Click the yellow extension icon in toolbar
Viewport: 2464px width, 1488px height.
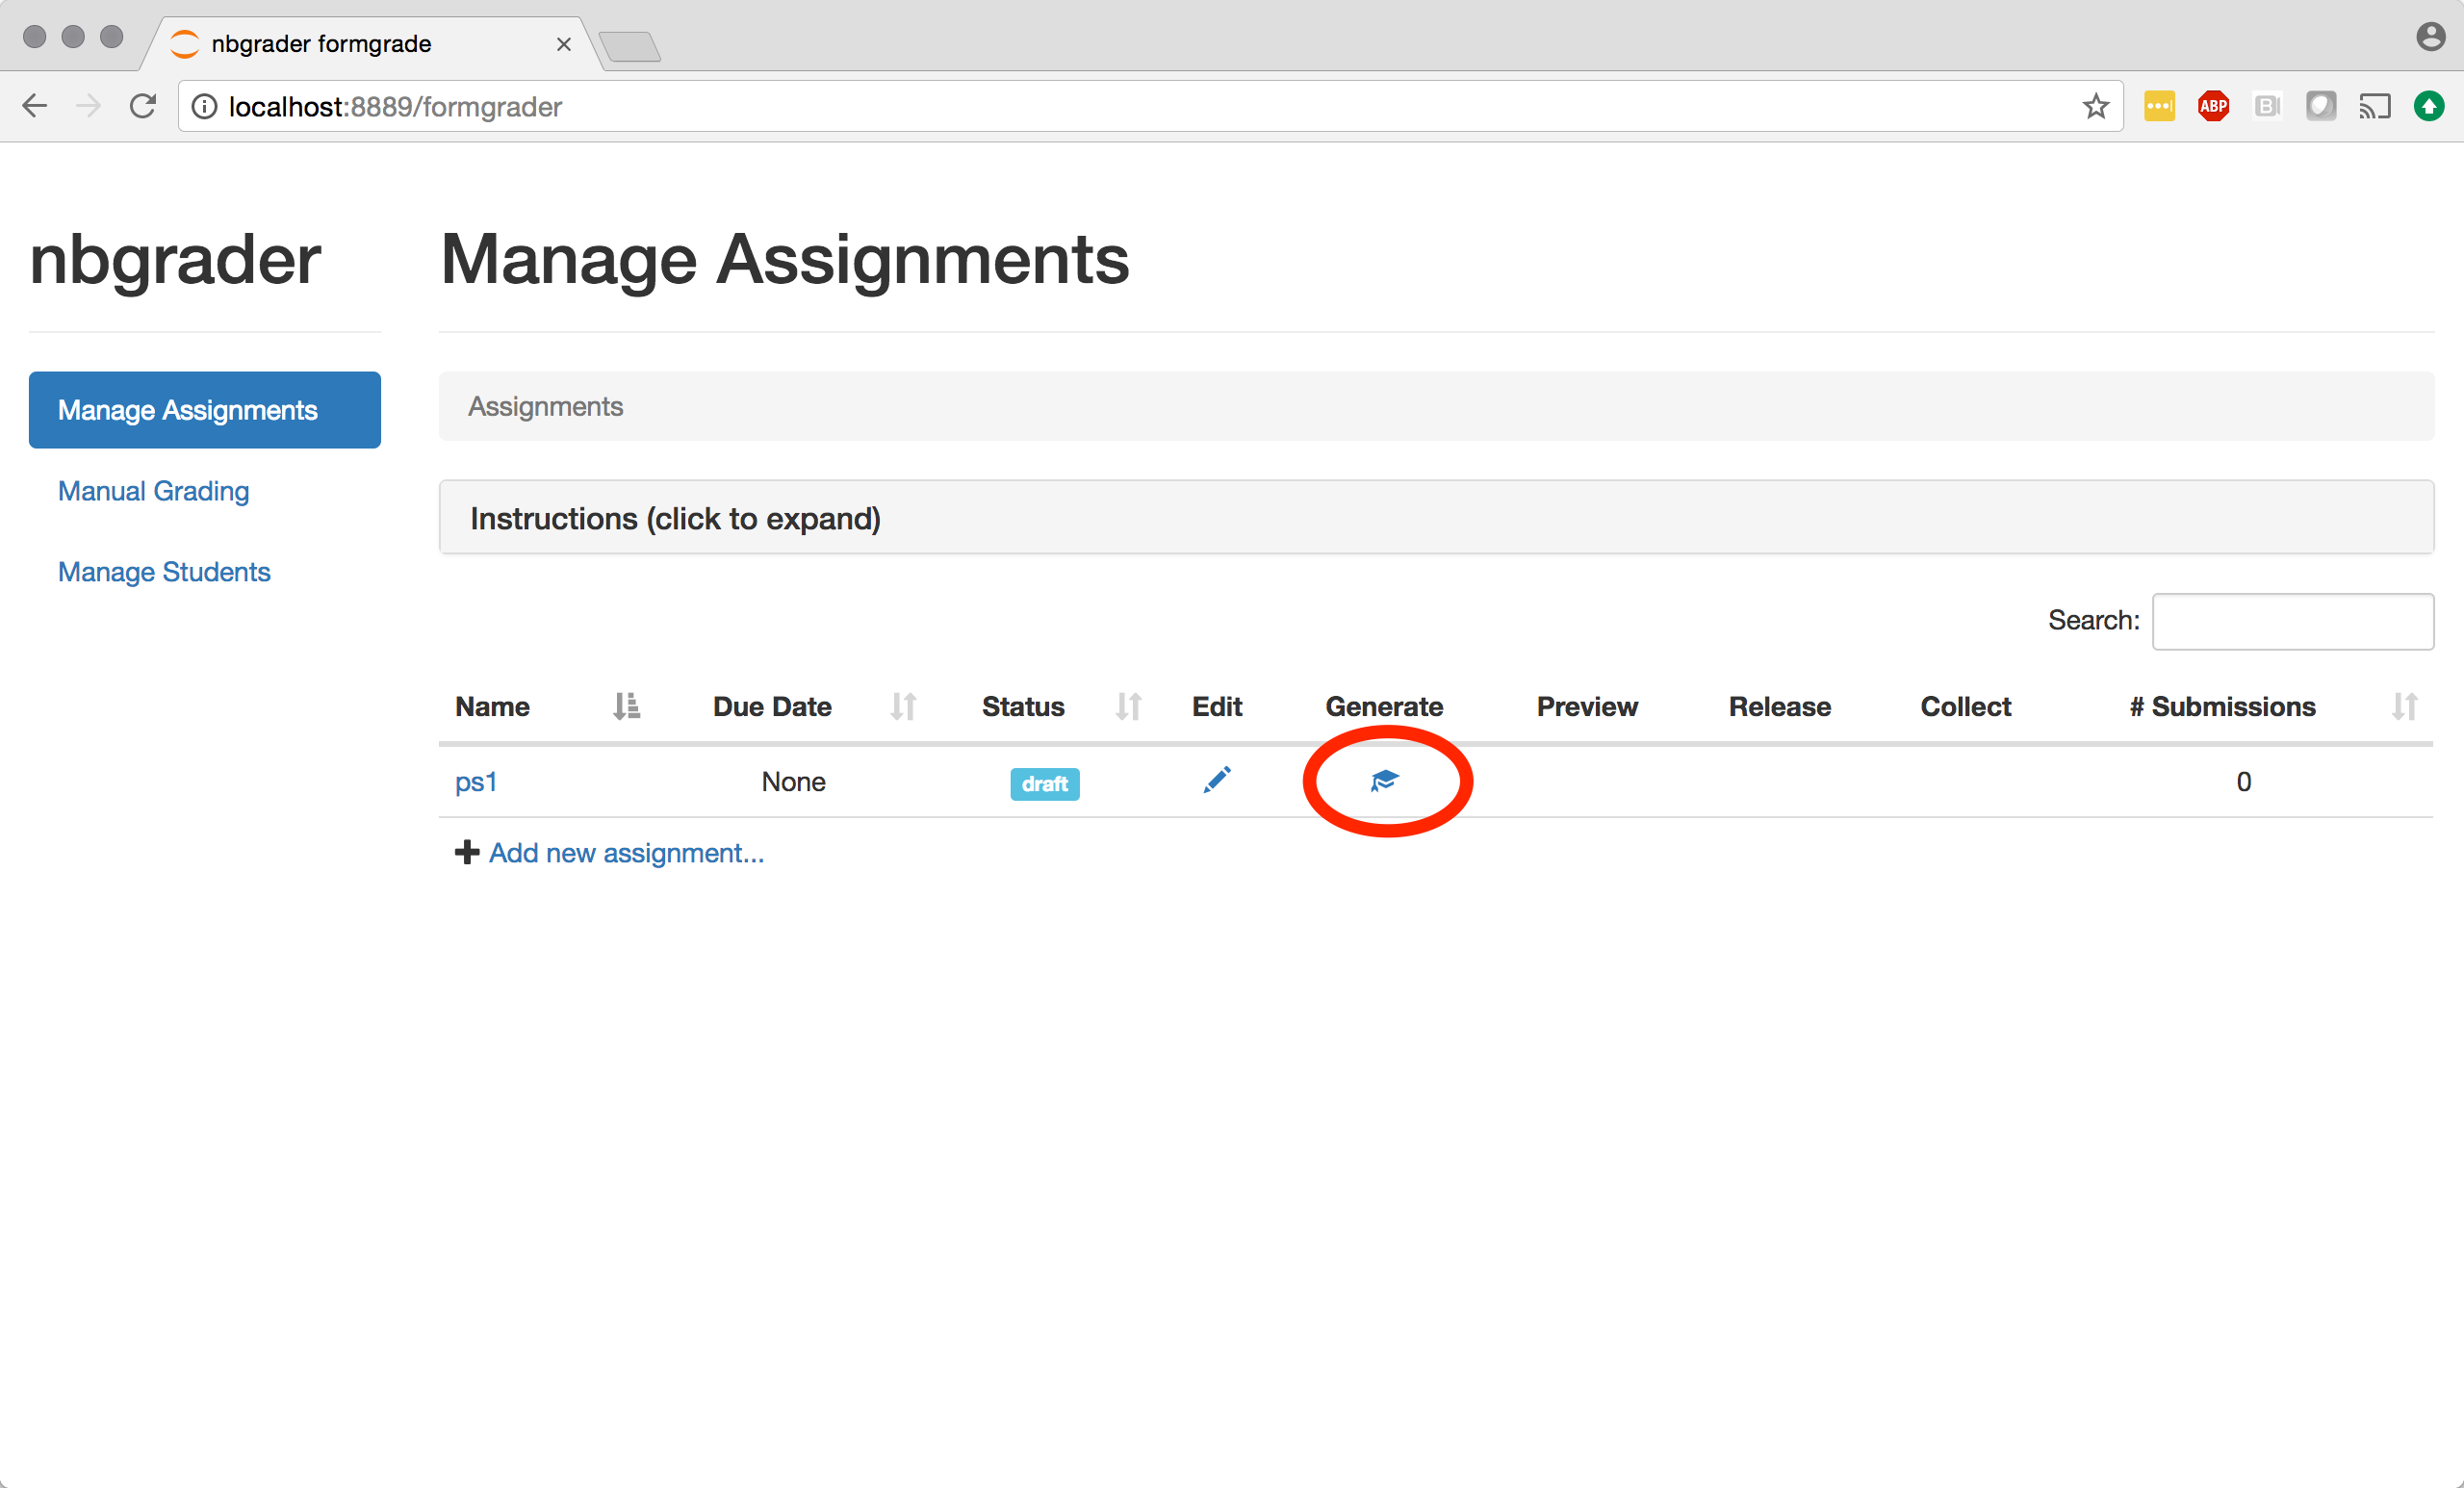pyautogui.click(x=2159, y=106)
